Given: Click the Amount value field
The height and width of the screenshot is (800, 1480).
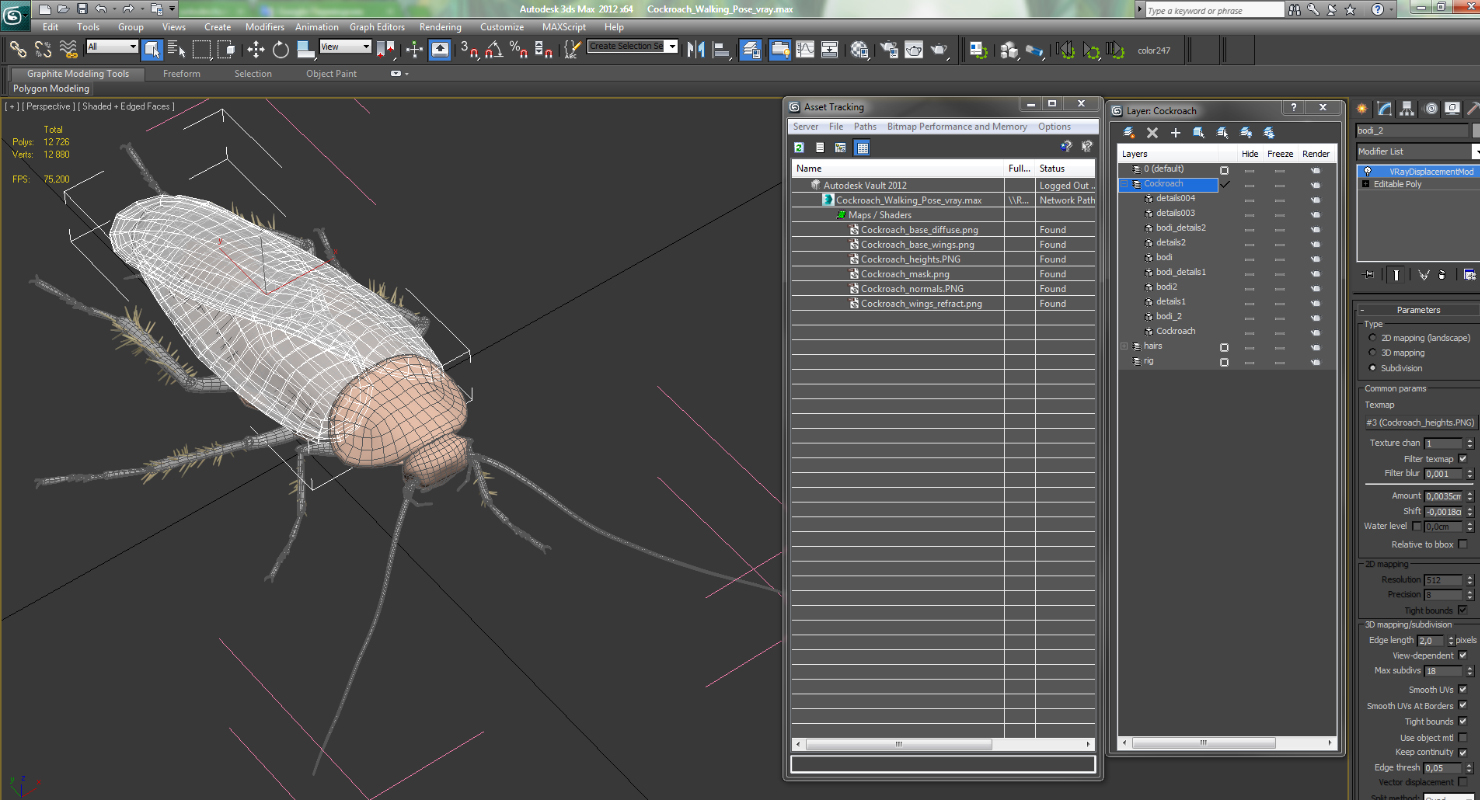Looking at the screenshot, I should (1443, 496).
